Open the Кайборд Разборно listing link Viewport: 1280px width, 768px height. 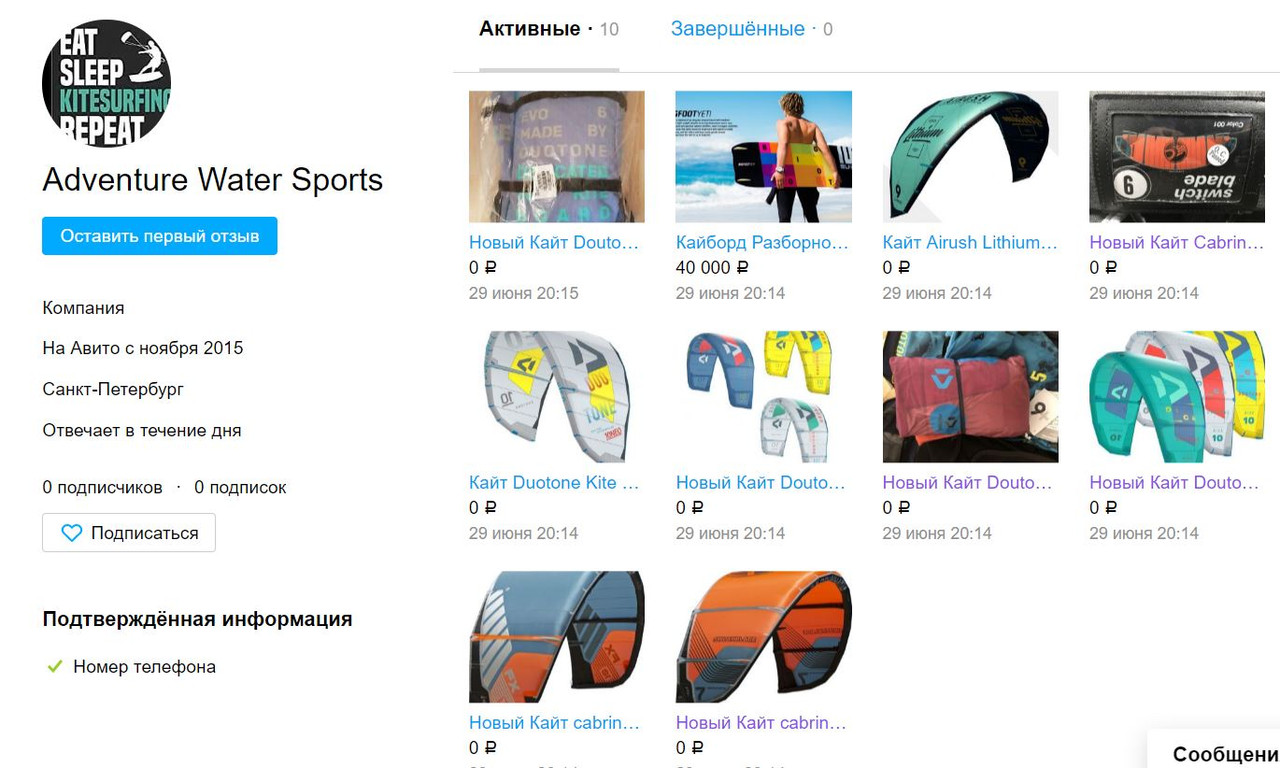click(x=762, y=242)
